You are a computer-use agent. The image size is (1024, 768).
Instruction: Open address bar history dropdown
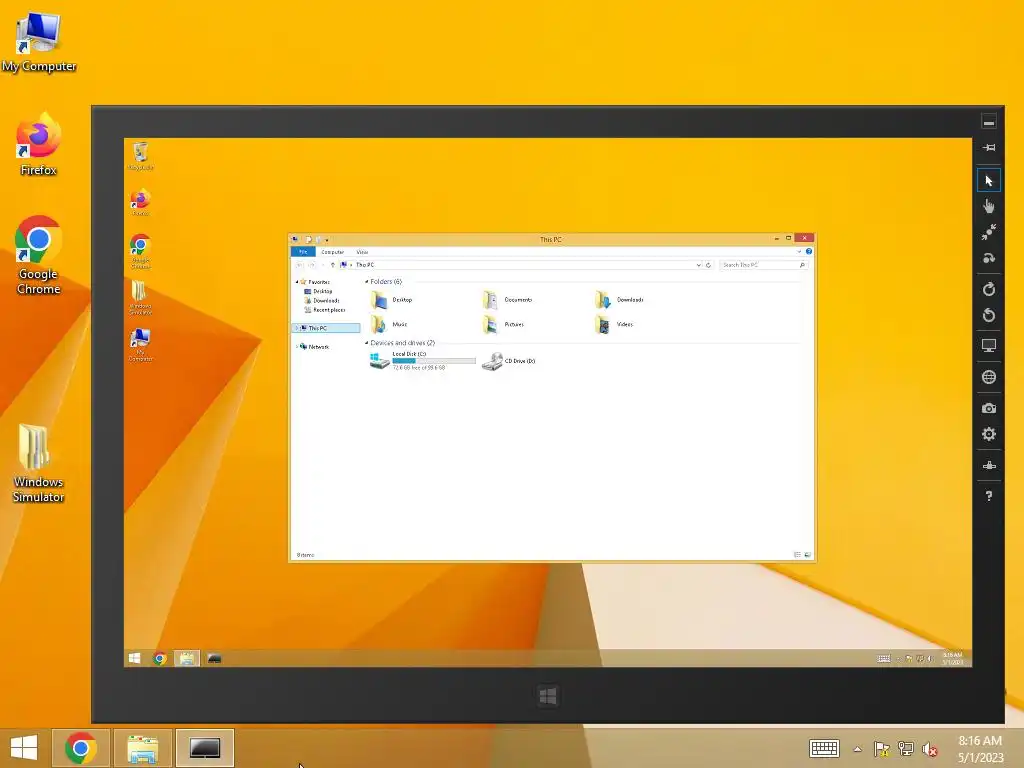click(x=699, y=265)
